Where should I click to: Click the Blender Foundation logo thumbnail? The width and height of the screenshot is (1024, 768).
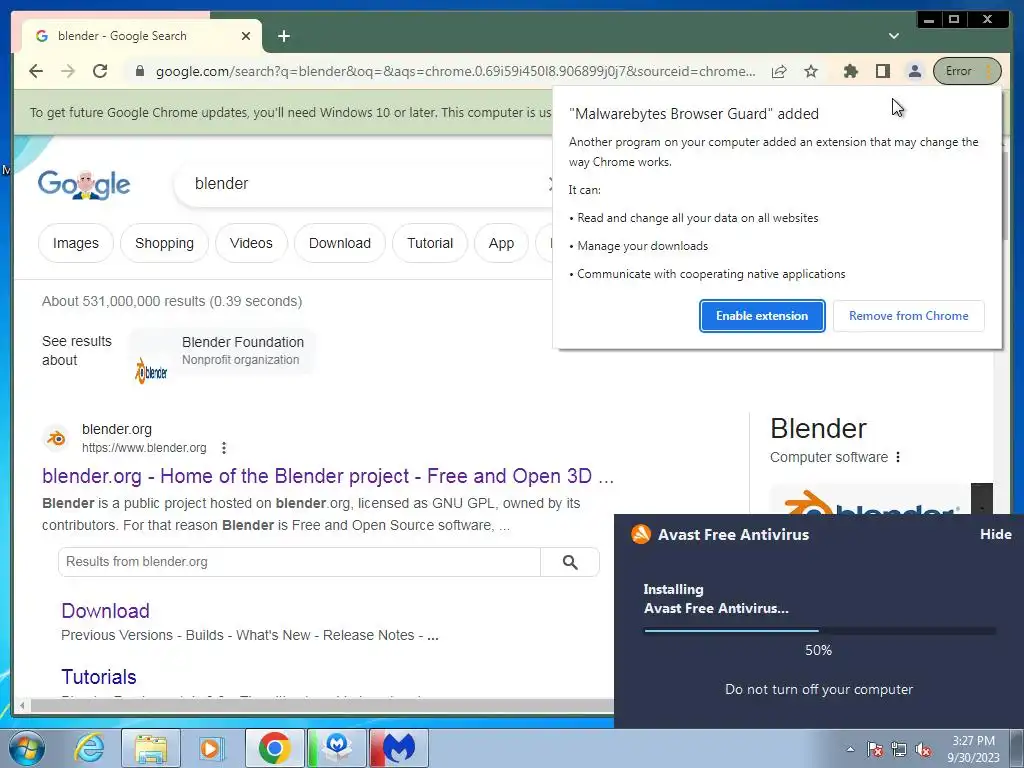tap(152, 371)
